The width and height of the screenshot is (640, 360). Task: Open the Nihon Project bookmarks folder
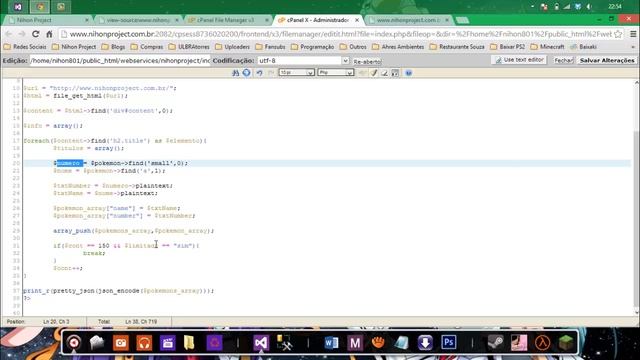74,47
